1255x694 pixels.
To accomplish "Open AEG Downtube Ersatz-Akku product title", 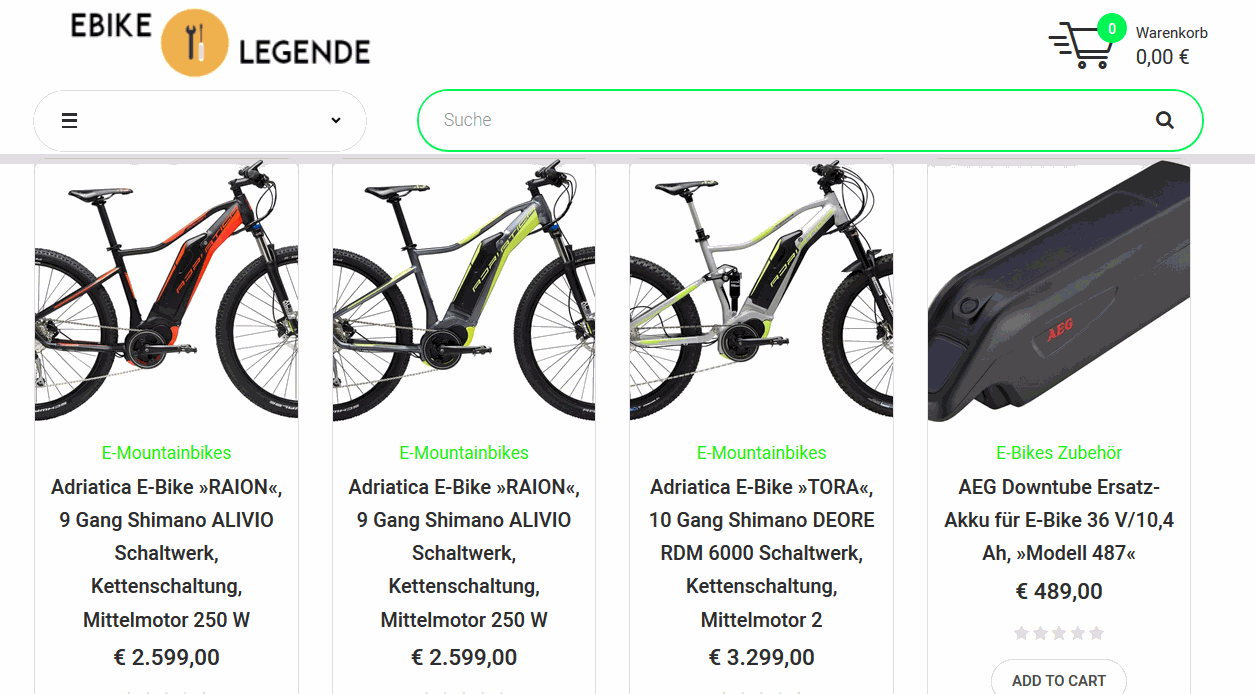I will coord(1059,520).
